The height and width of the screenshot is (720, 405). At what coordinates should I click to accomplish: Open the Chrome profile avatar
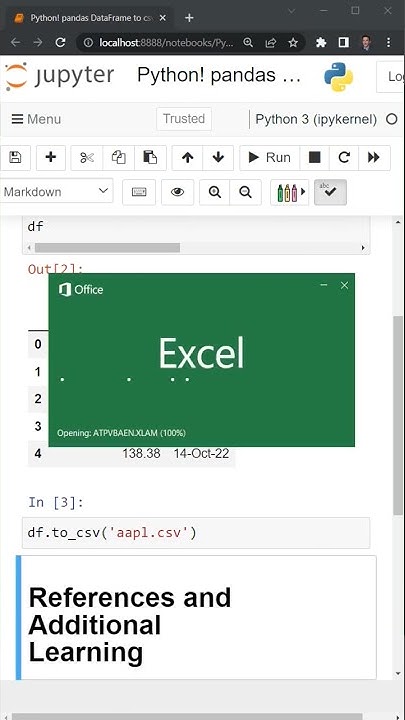click(366, 43)
